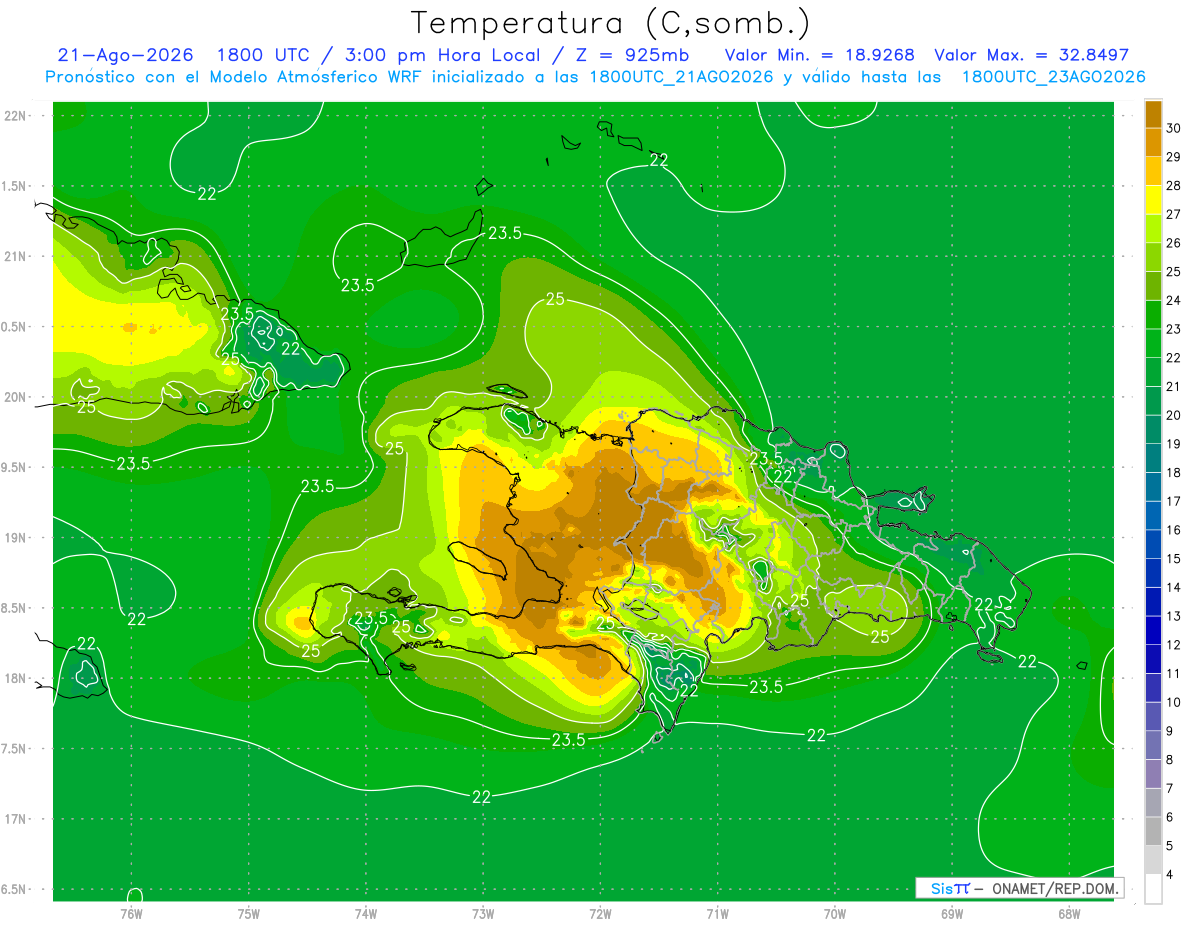
Task: Click legend value '30' on color scale
Action: pyautogui.click(x=1174, y=128)
